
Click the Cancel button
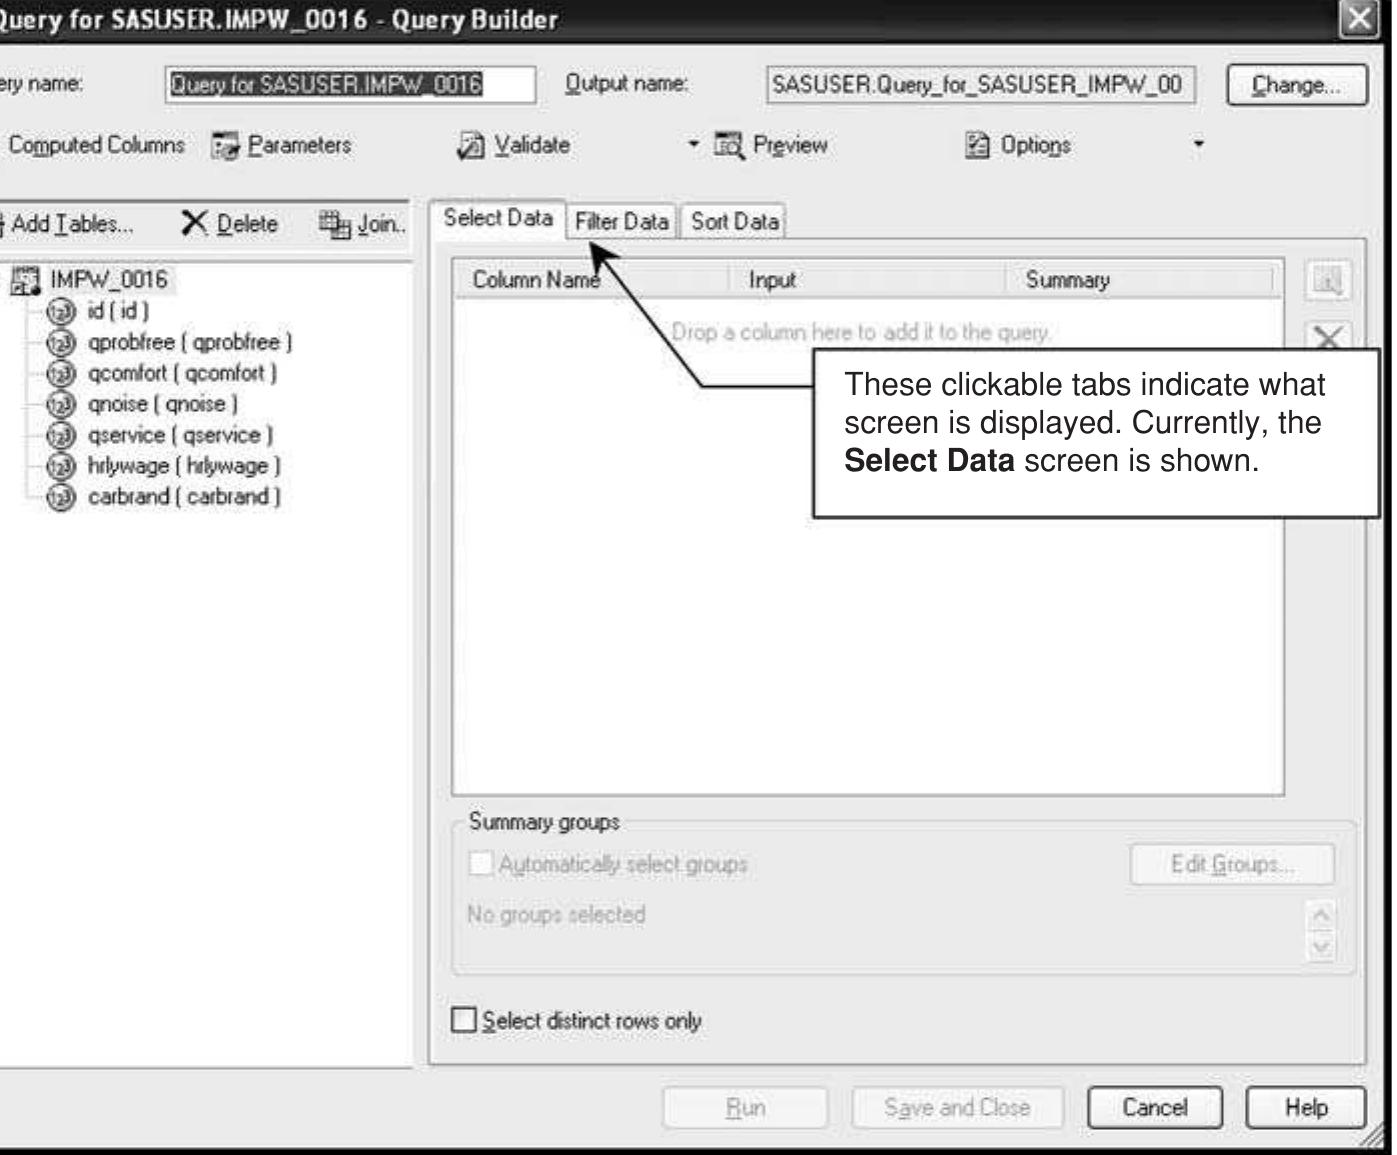[x=1155, y=1108]
